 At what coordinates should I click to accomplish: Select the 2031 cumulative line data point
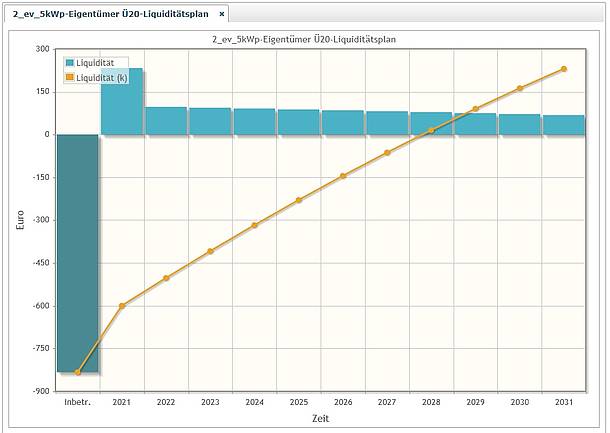pos(564,69)
